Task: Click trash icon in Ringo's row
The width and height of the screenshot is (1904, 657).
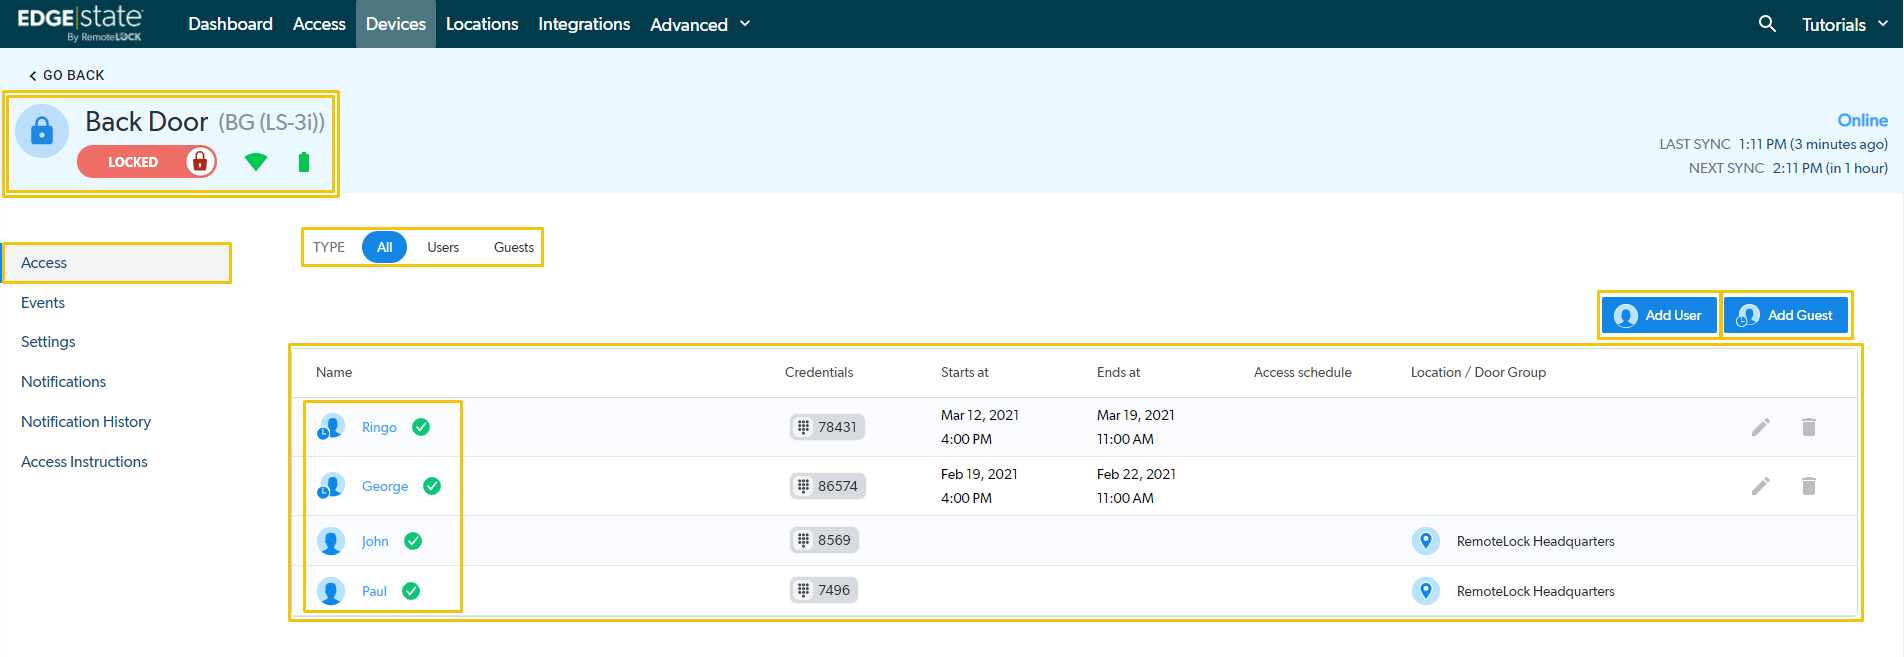Action: pos(1808,427)
